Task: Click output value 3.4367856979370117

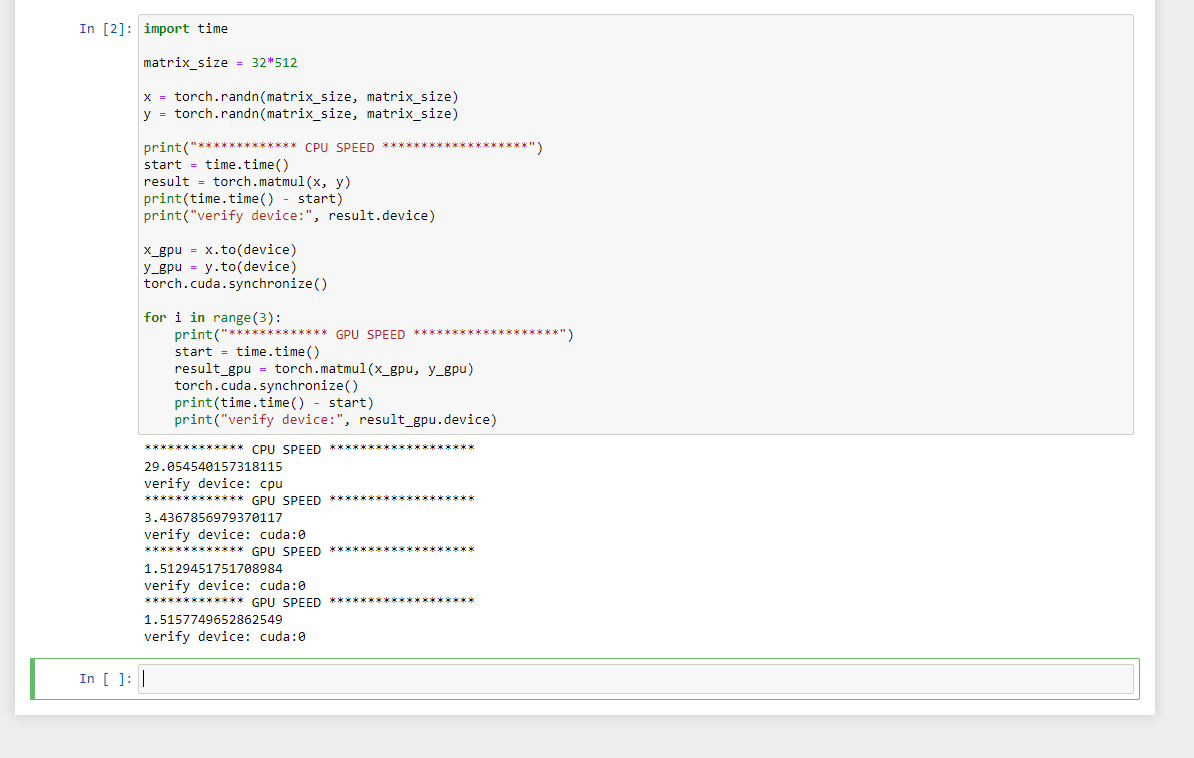Action: [x=213, y=517]
